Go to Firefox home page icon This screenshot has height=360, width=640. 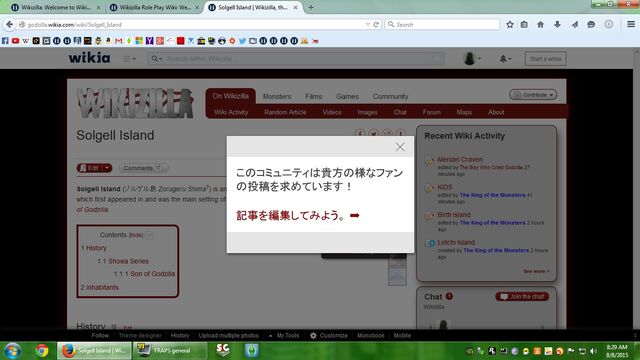pos(540,24)
